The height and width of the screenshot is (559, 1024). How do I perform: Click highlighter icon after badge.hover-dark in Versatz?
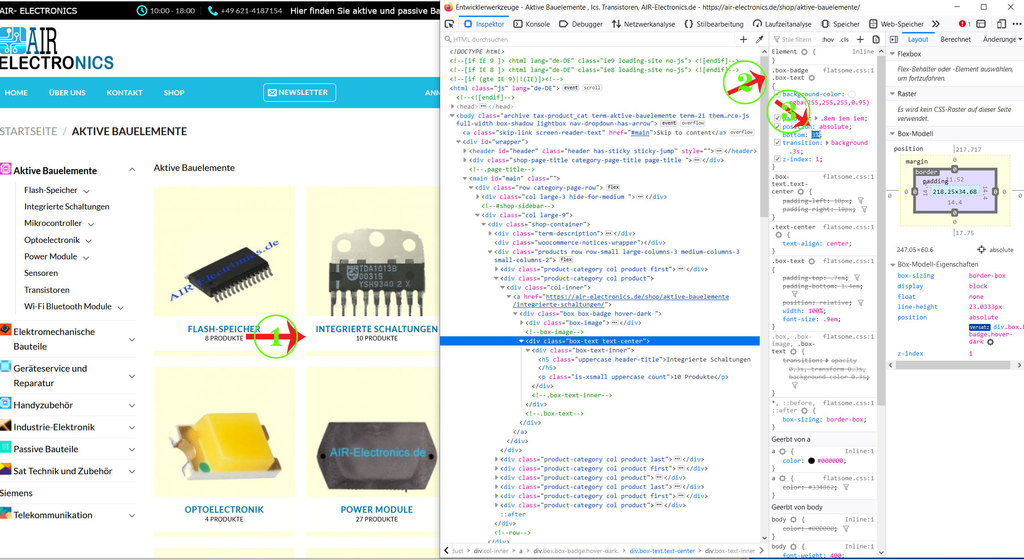pos(990,342)
